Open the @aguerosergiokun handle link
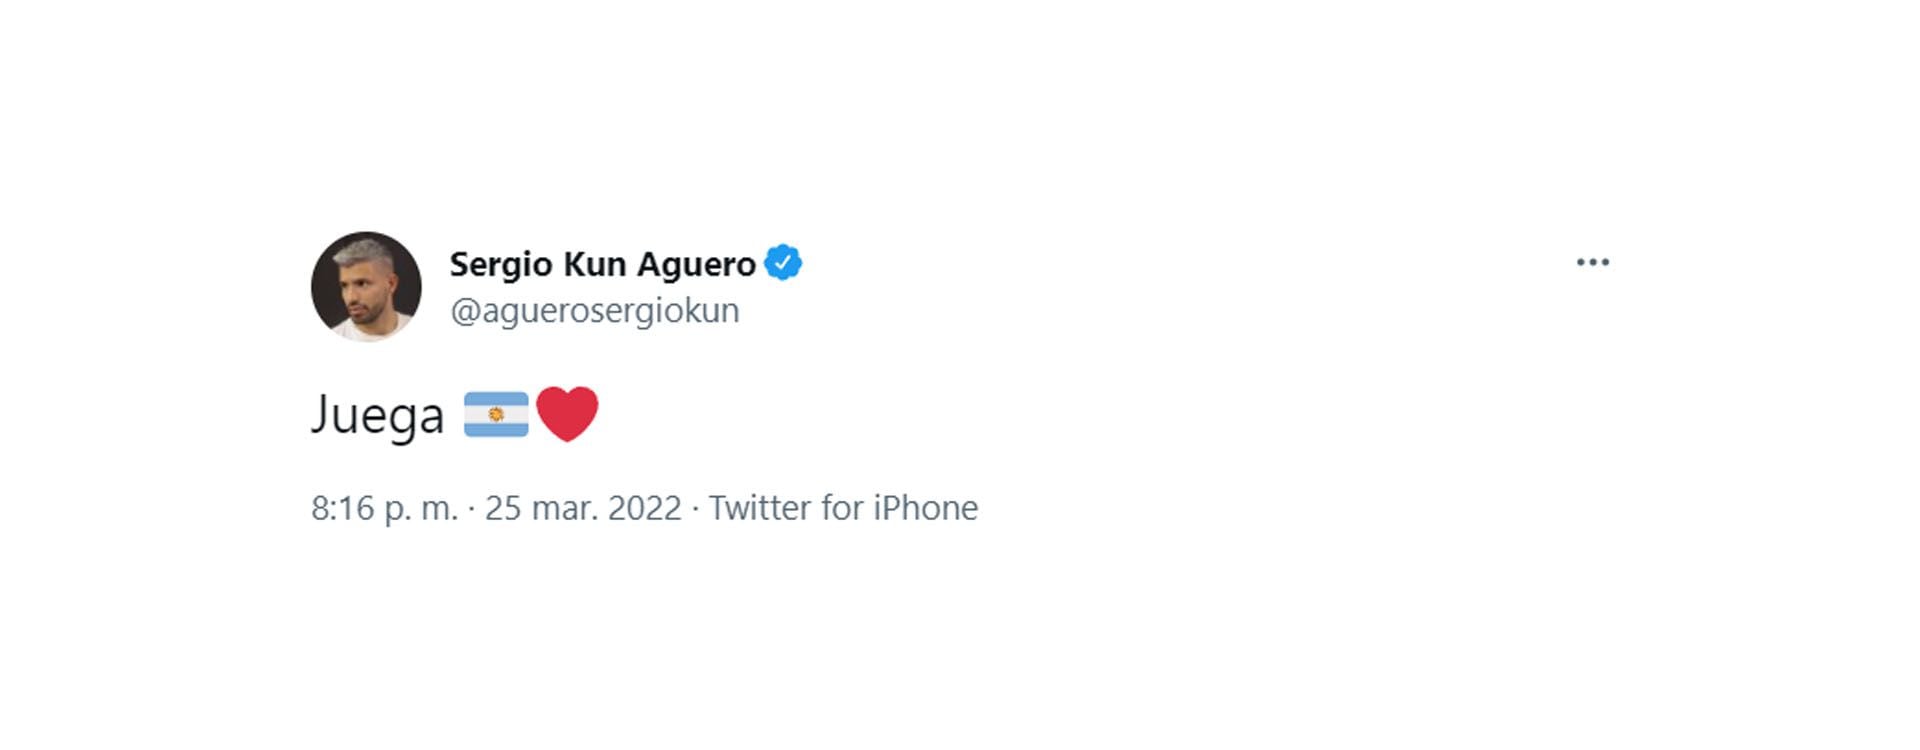The height and width of the screenshot is (750, 1920). pos(594,311)
